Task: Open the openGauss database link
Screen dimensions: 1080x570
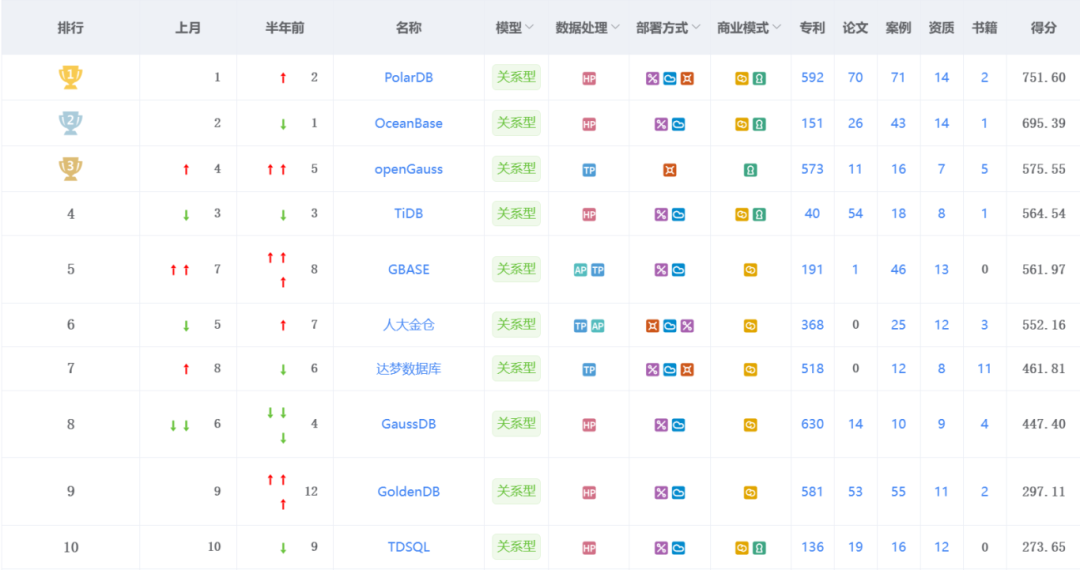Action: 408,169
